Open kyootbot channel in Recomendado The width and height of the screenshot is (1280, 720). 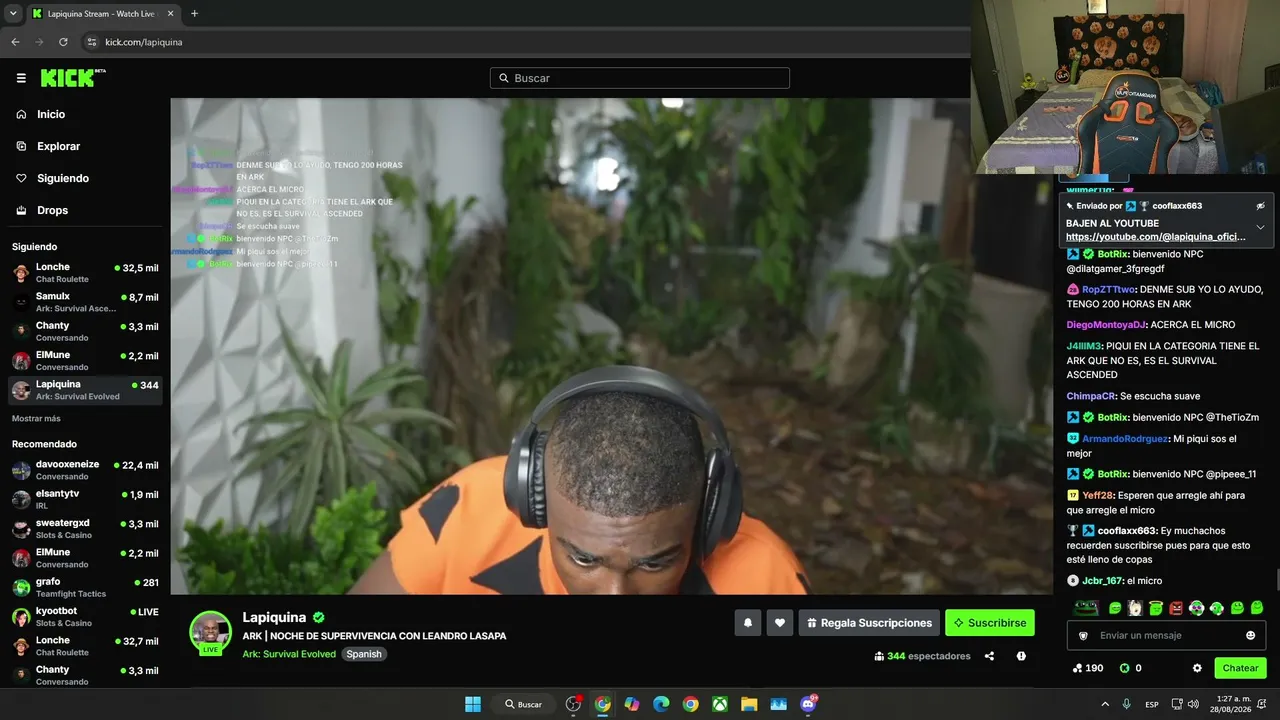point(85,616)
